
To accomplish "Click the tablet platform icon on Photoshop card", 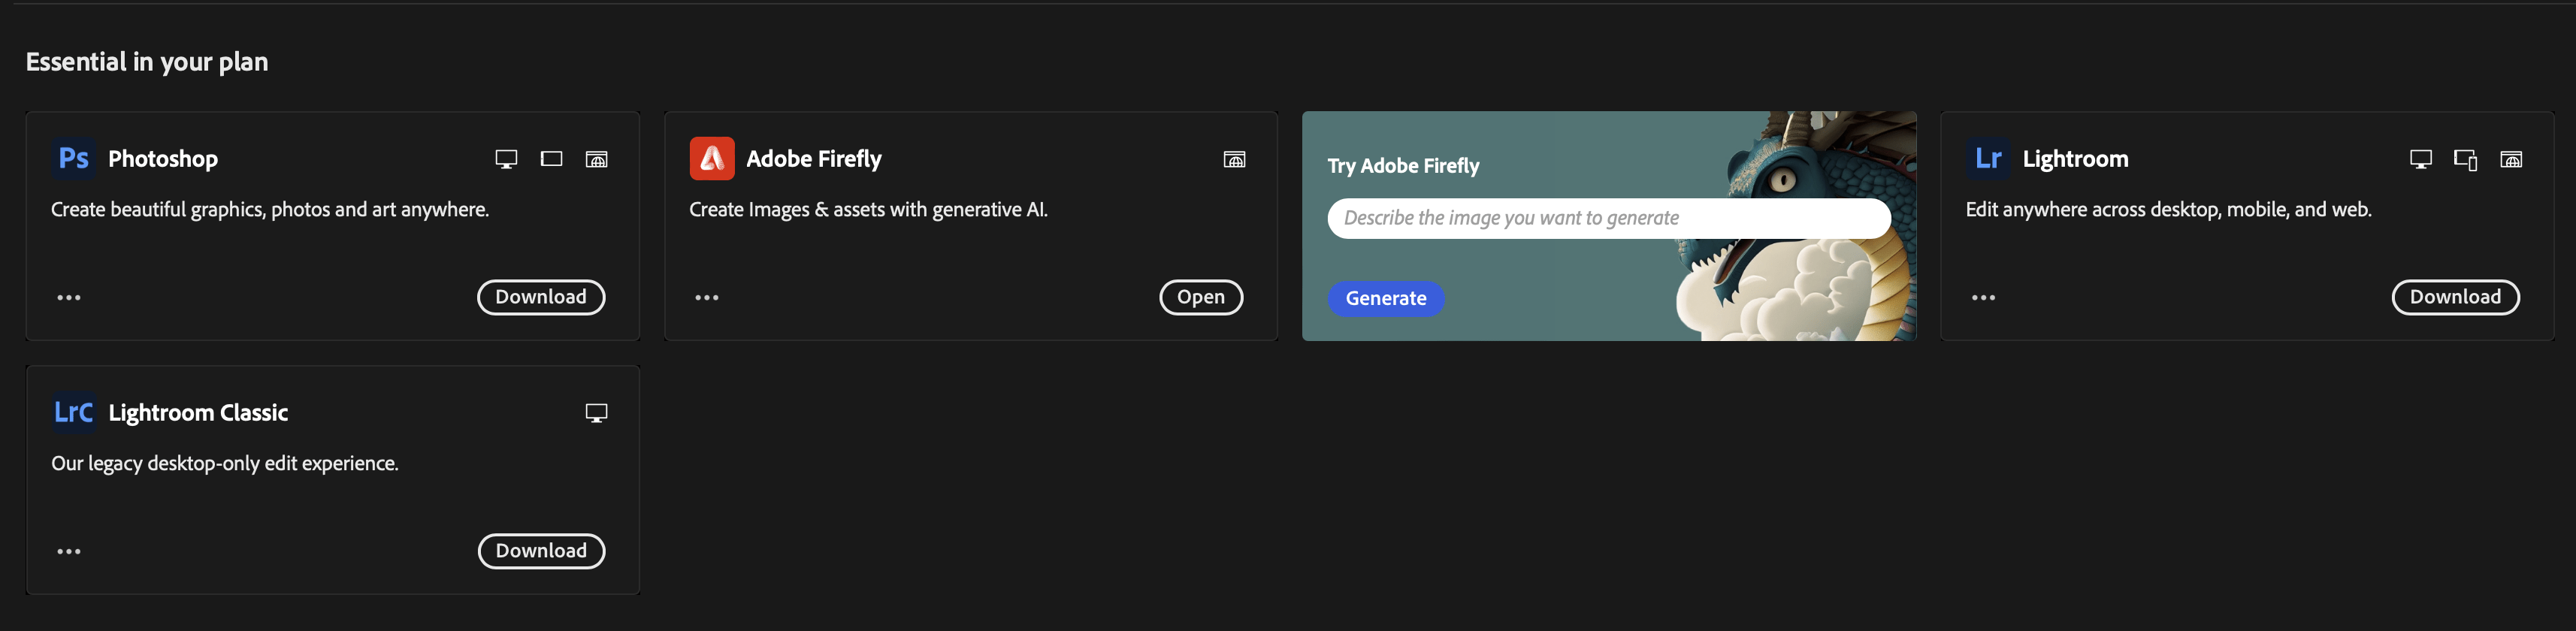I will [551, 159].
